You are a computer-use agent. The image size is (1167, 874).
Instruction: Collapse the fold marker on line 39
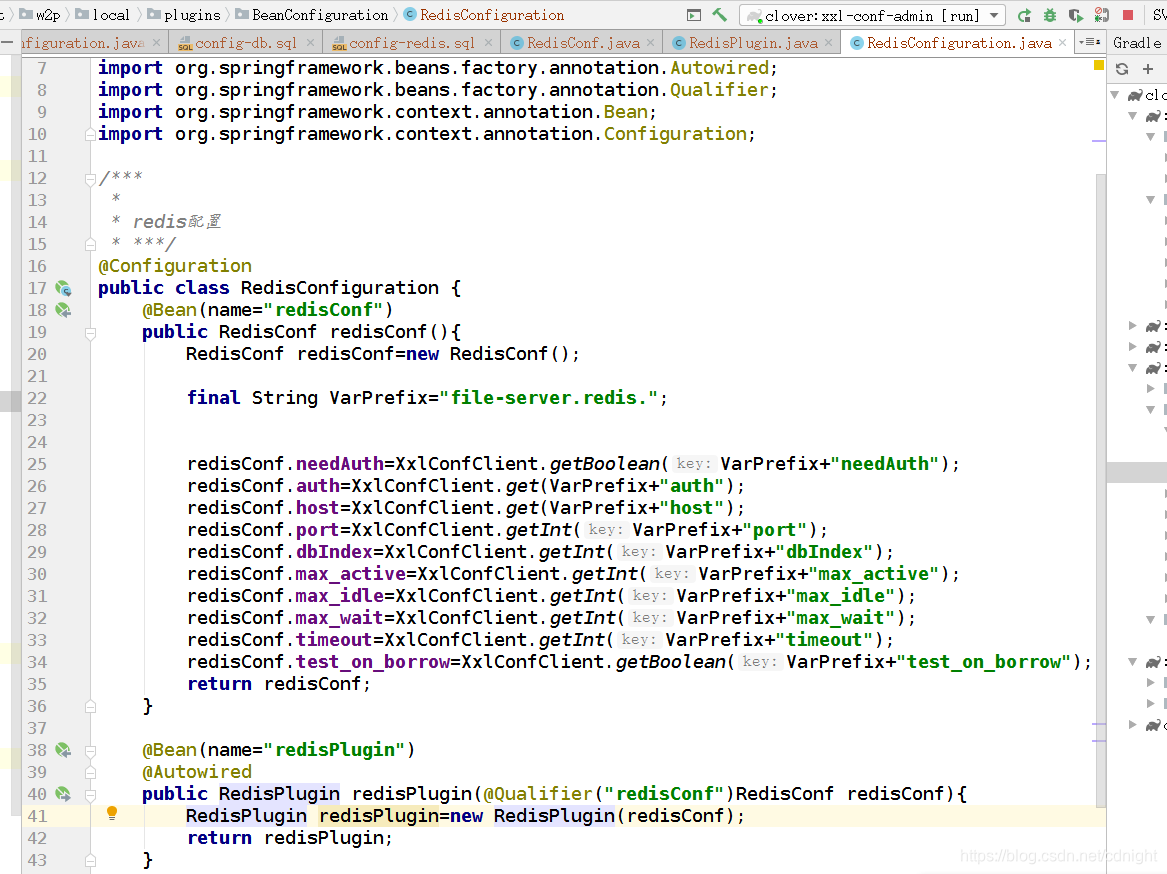coord(90,772)
